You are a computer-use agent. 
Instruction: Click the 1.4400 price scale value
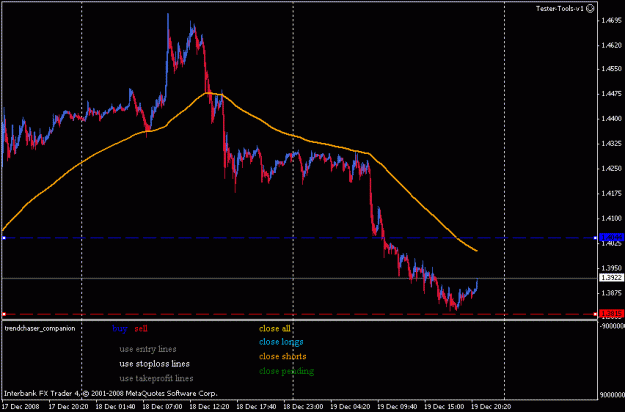click(x=611, y=119)
